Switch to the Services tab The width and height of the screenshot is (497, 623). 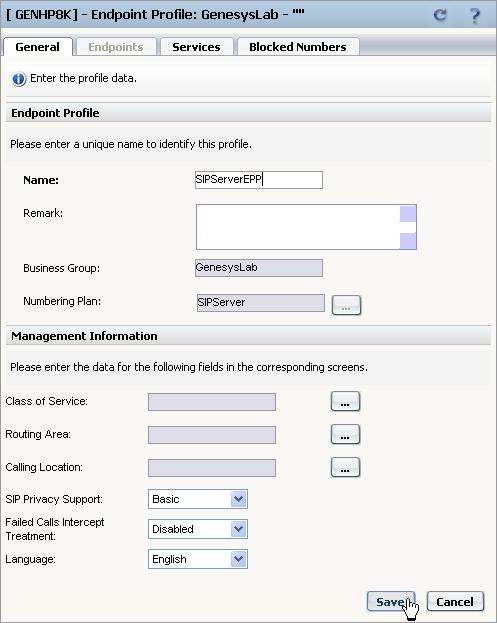pos(196,47)
